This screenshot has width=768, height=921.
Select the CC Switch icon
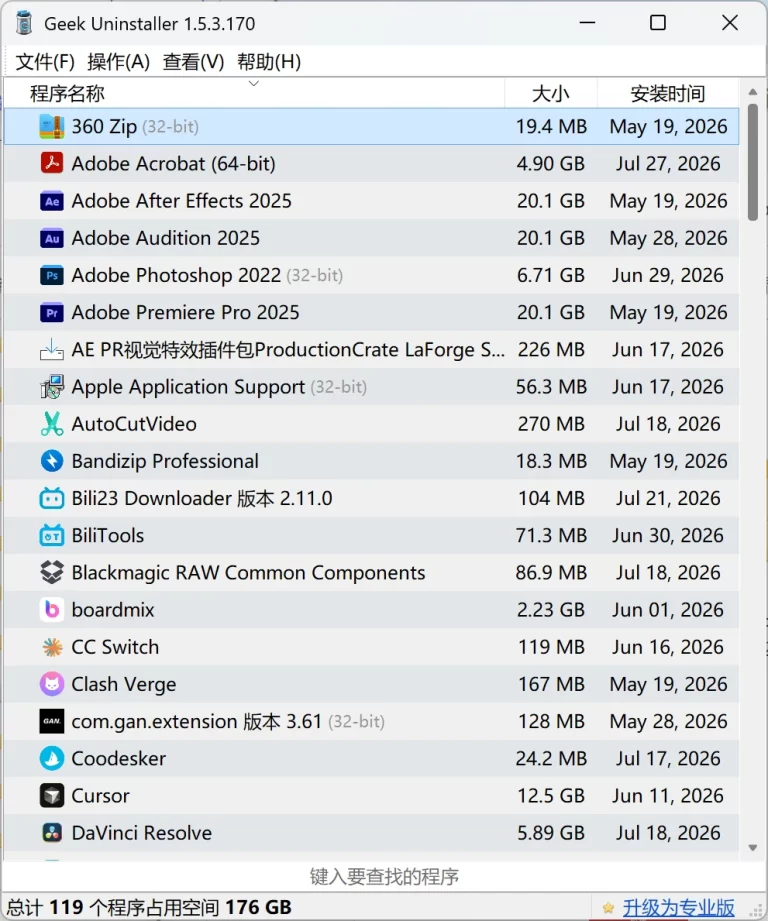[x=52, y=647]
